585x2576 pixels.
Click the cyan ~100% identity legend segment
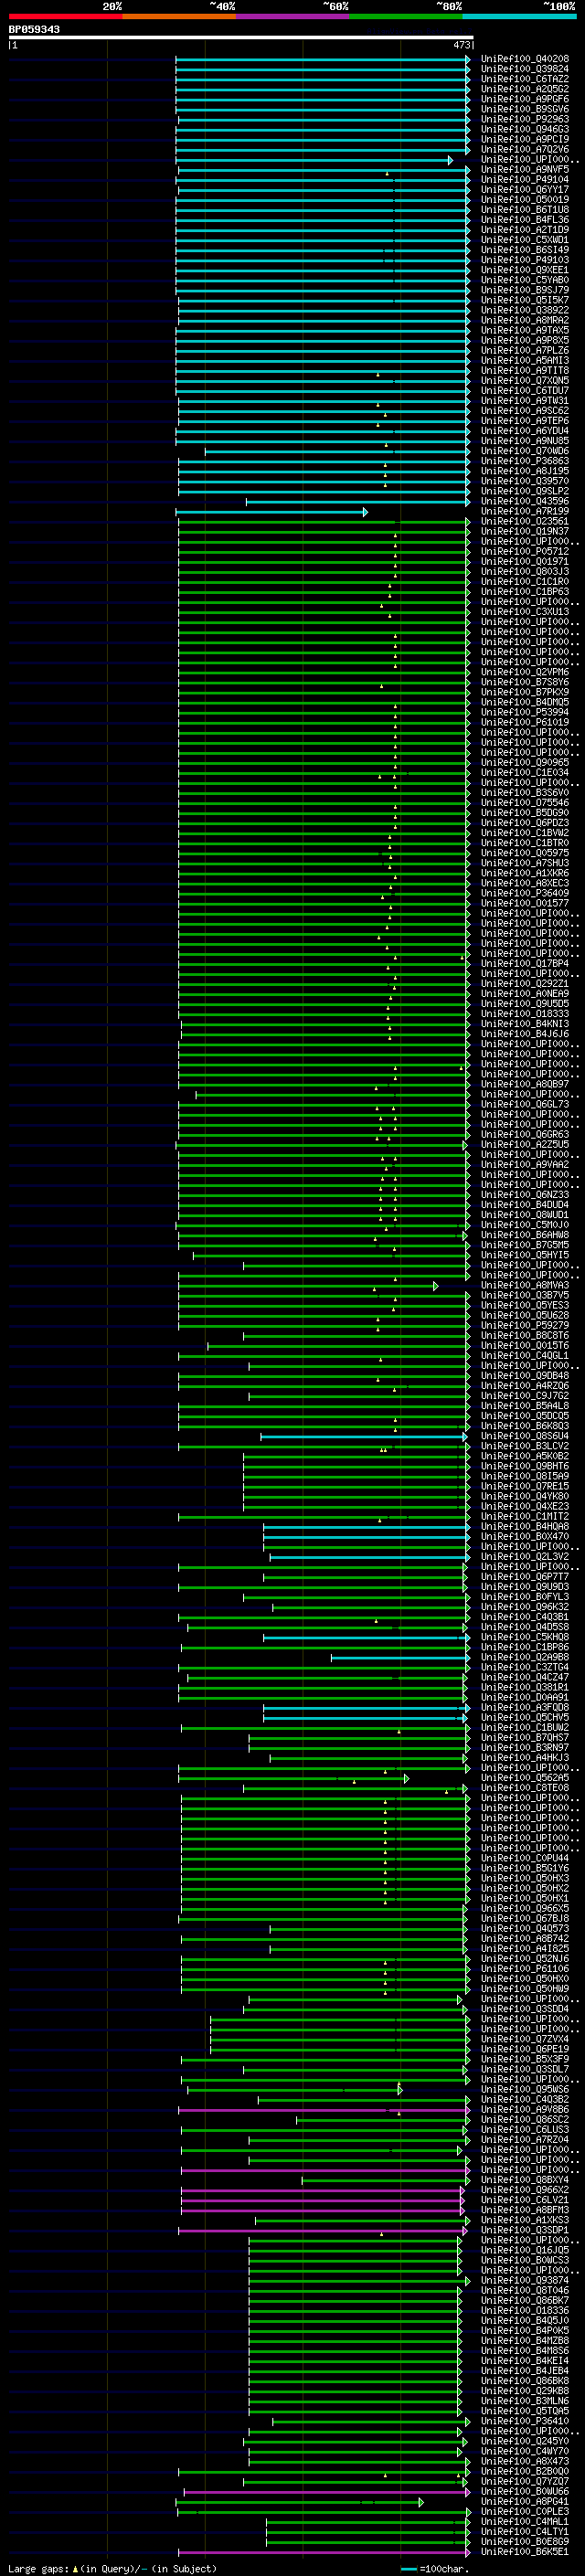click(519, 16)
